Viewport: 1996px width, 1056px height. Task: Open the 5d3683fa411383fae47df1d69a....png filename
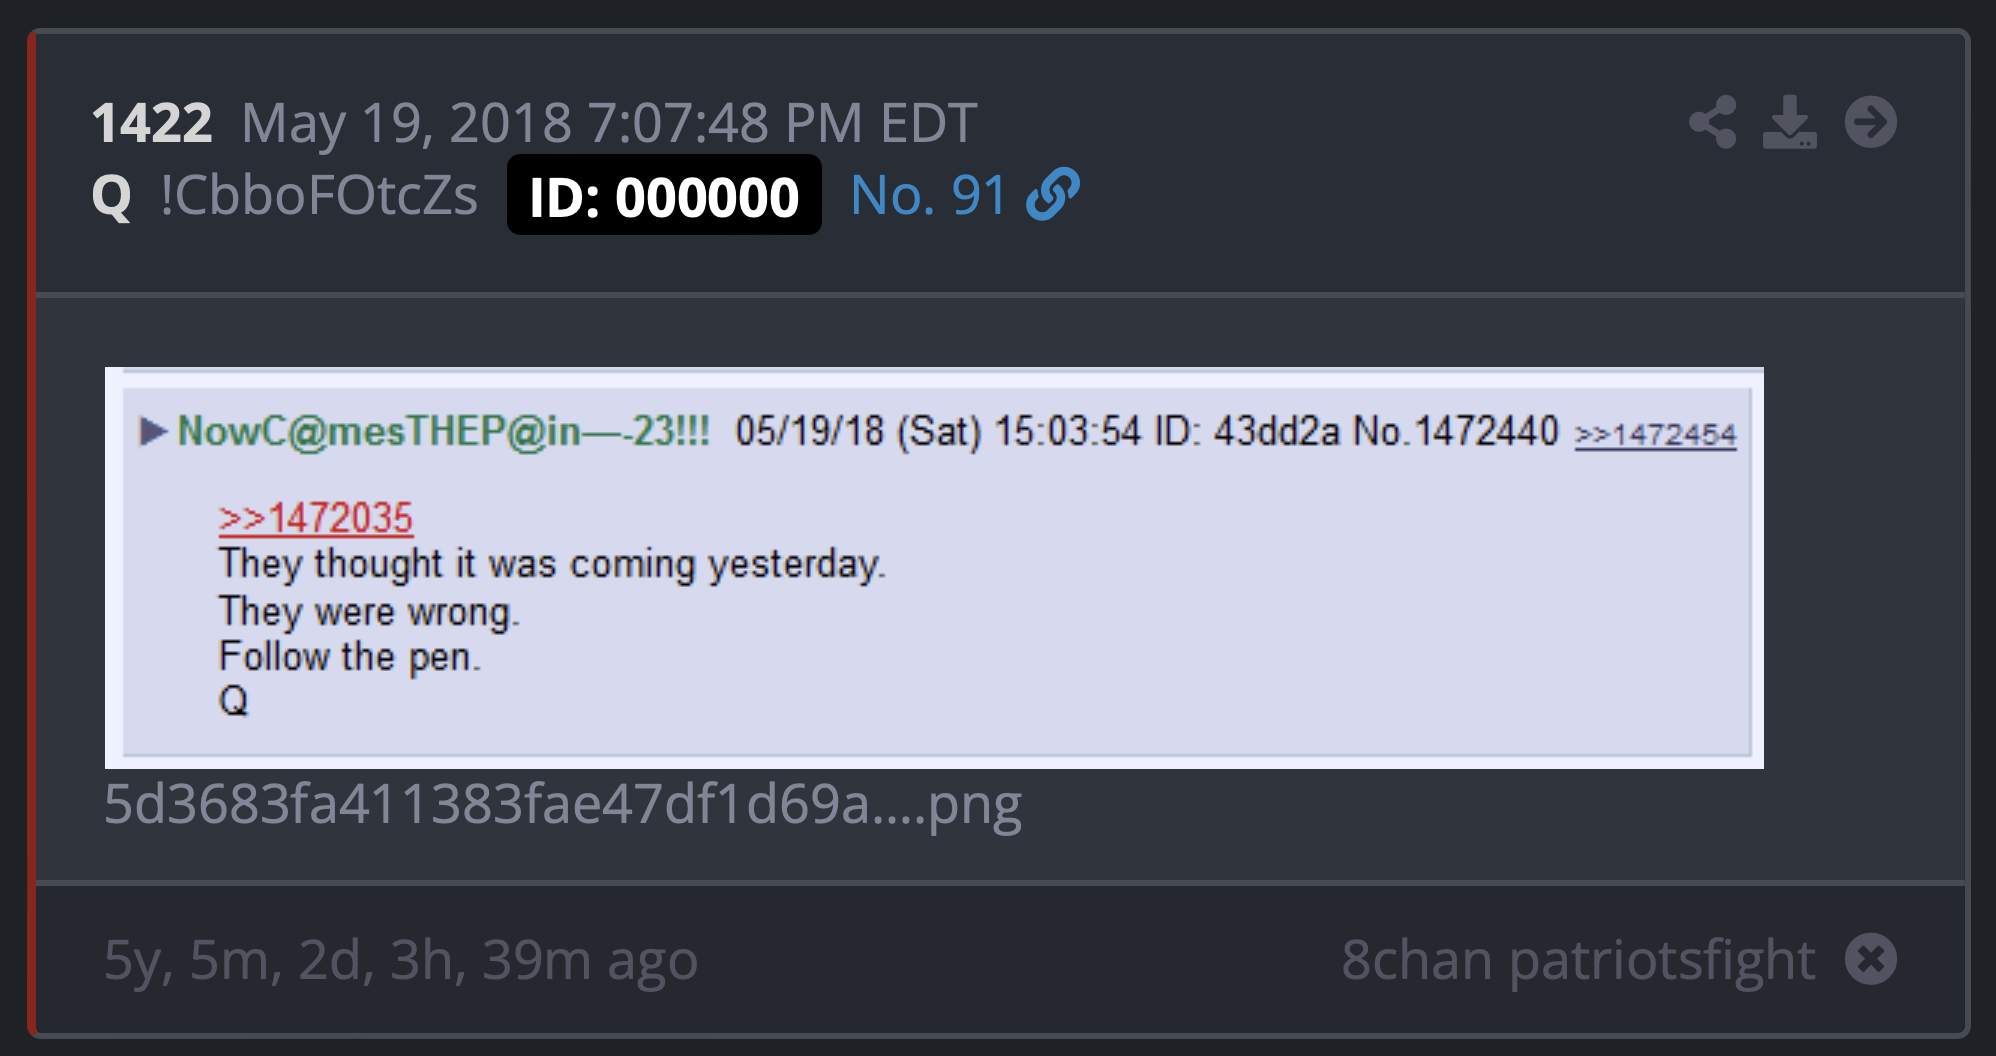point(563,804)
